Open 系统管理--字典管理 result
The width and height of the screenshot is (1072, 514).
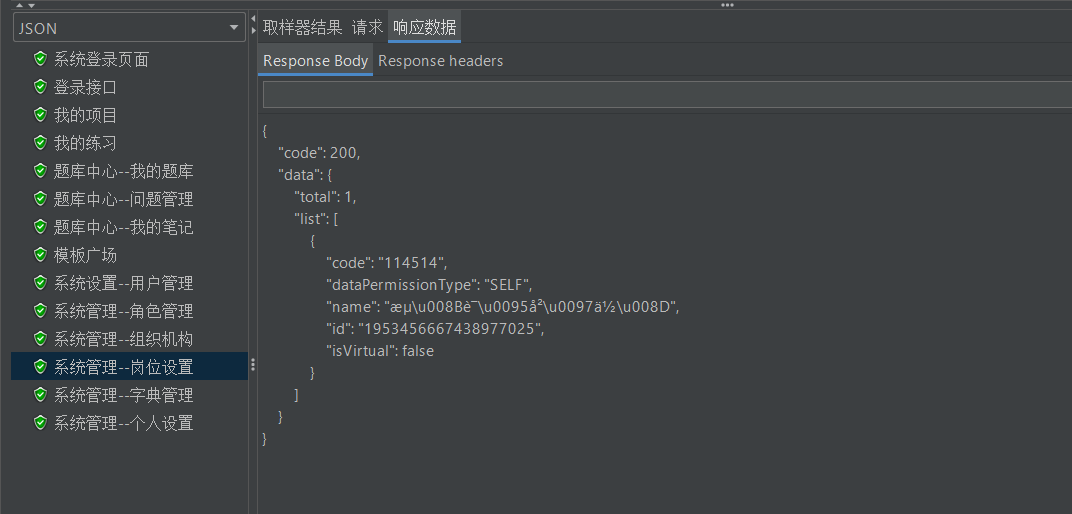(123, 396)
